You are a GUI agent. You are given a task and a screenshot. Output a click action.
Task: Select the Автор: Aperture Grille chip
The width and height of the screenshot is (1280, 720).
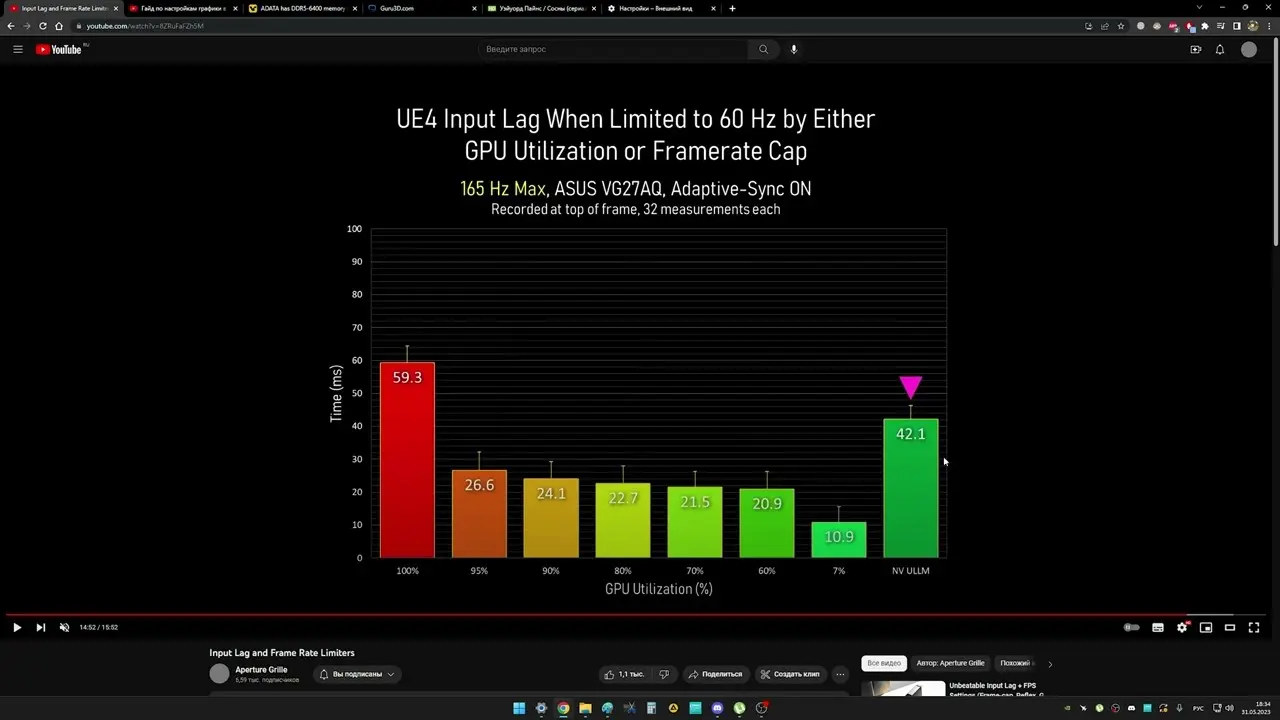[950, 663]
